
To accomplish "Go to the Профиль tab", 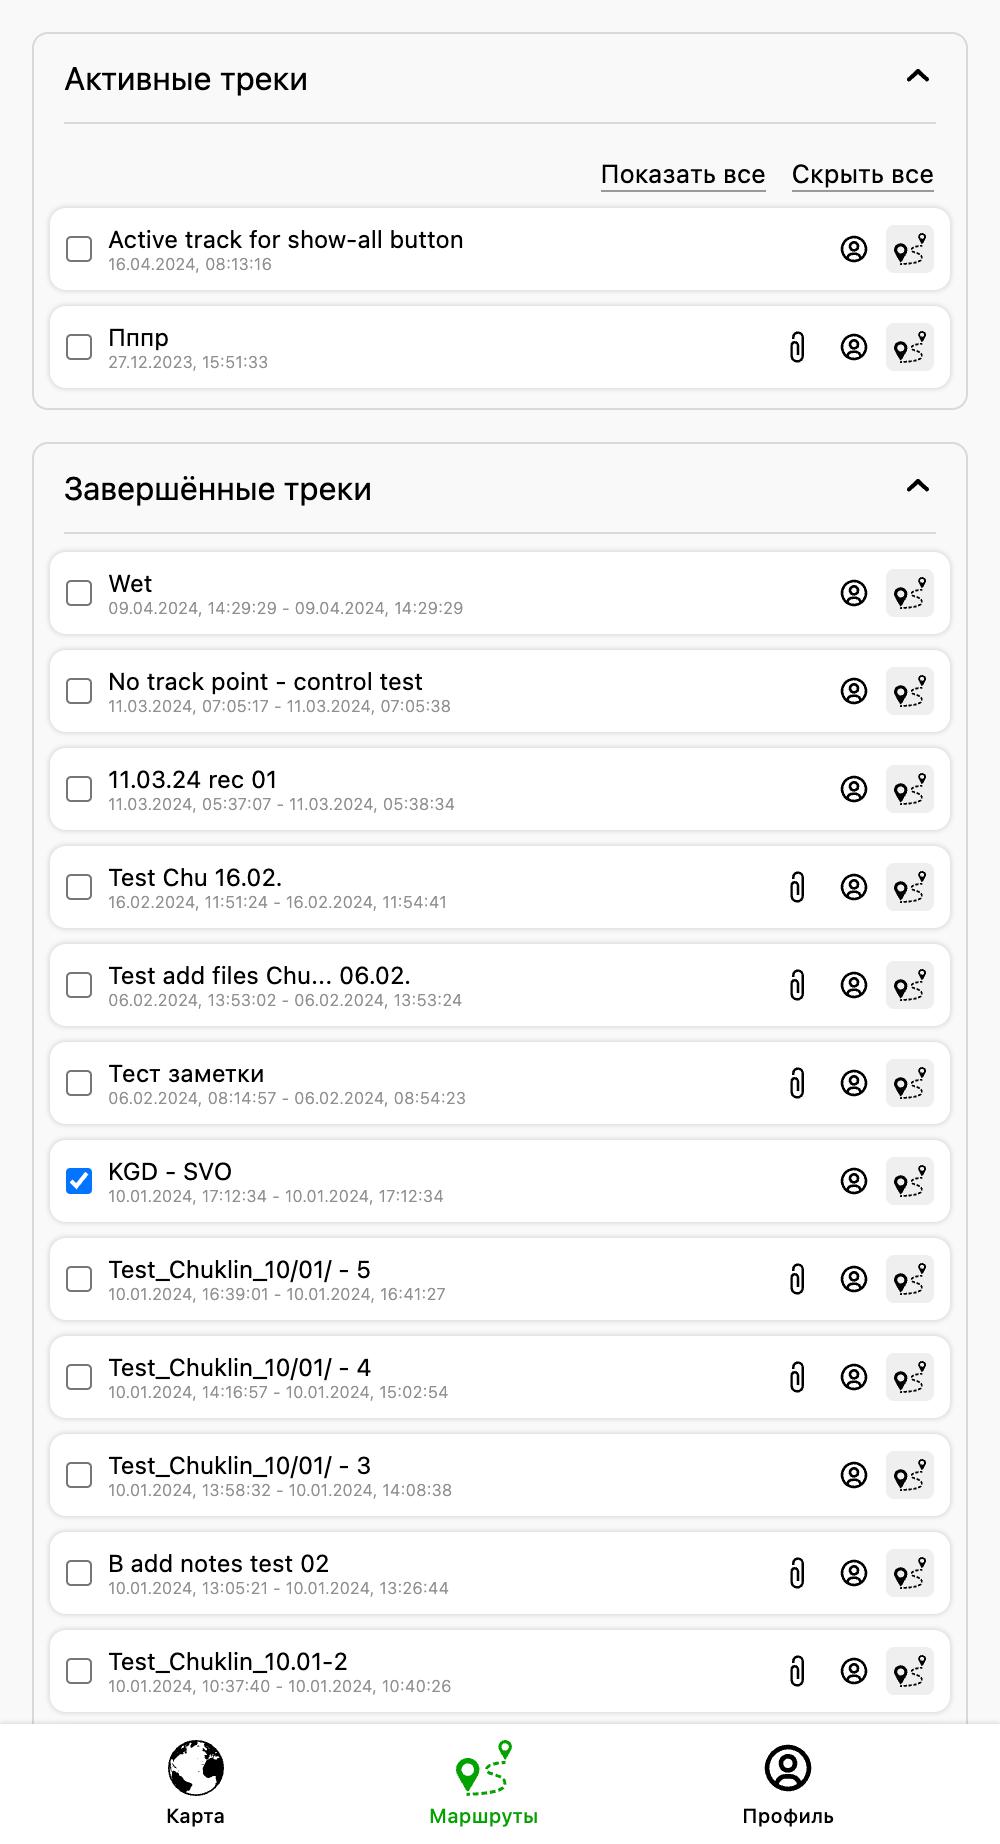I will point(787,1783).
